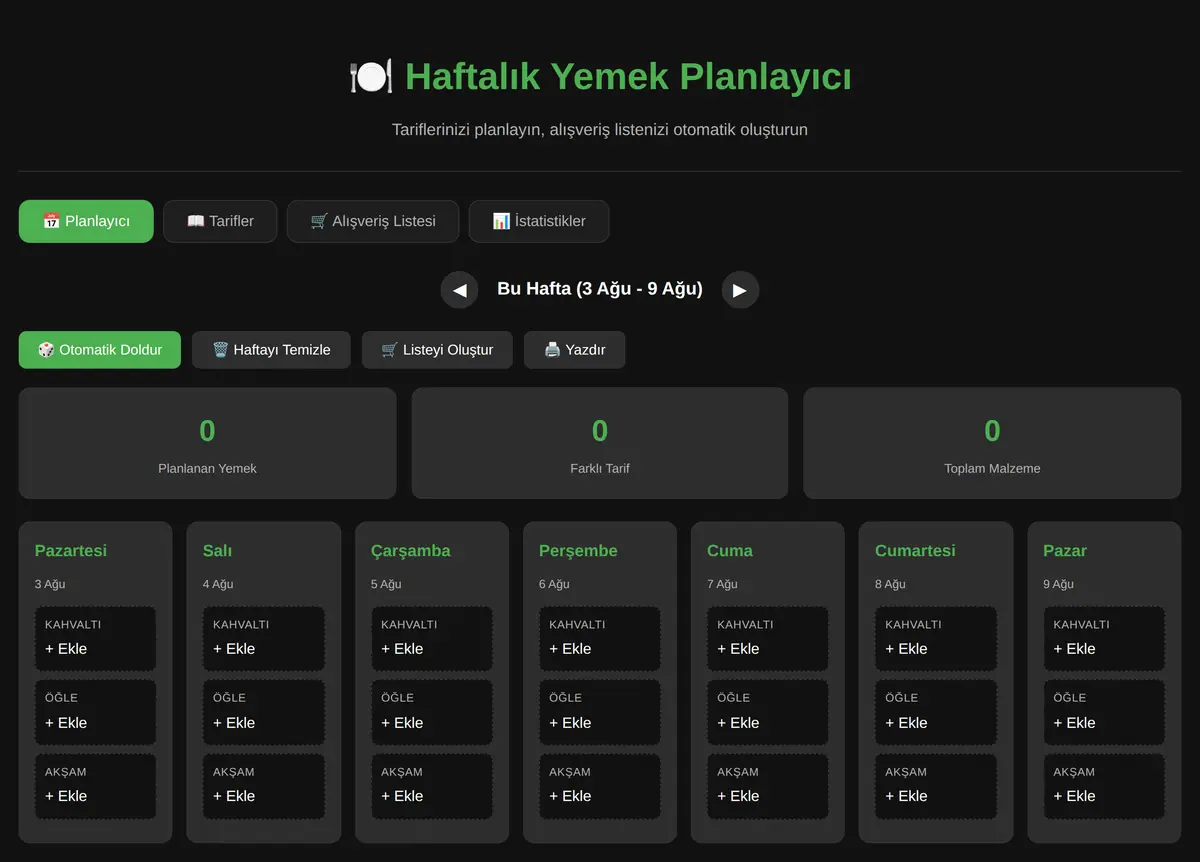Add Akşam meal on Cumartesi

(935, 786)
